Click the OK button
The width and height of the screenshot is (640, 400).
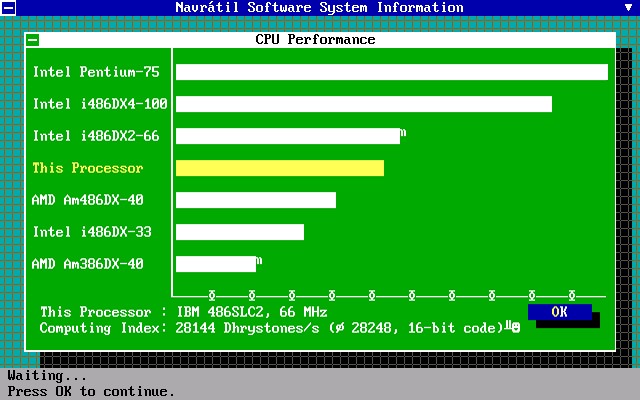(x=560, y=312)
